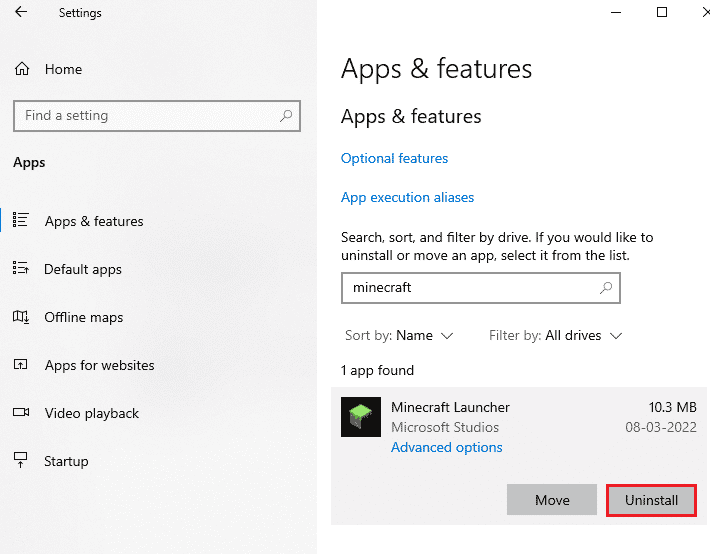Click the Video playback sidebar icon
This screenshot has width=710, height=554.
click(x=21, y=413)
